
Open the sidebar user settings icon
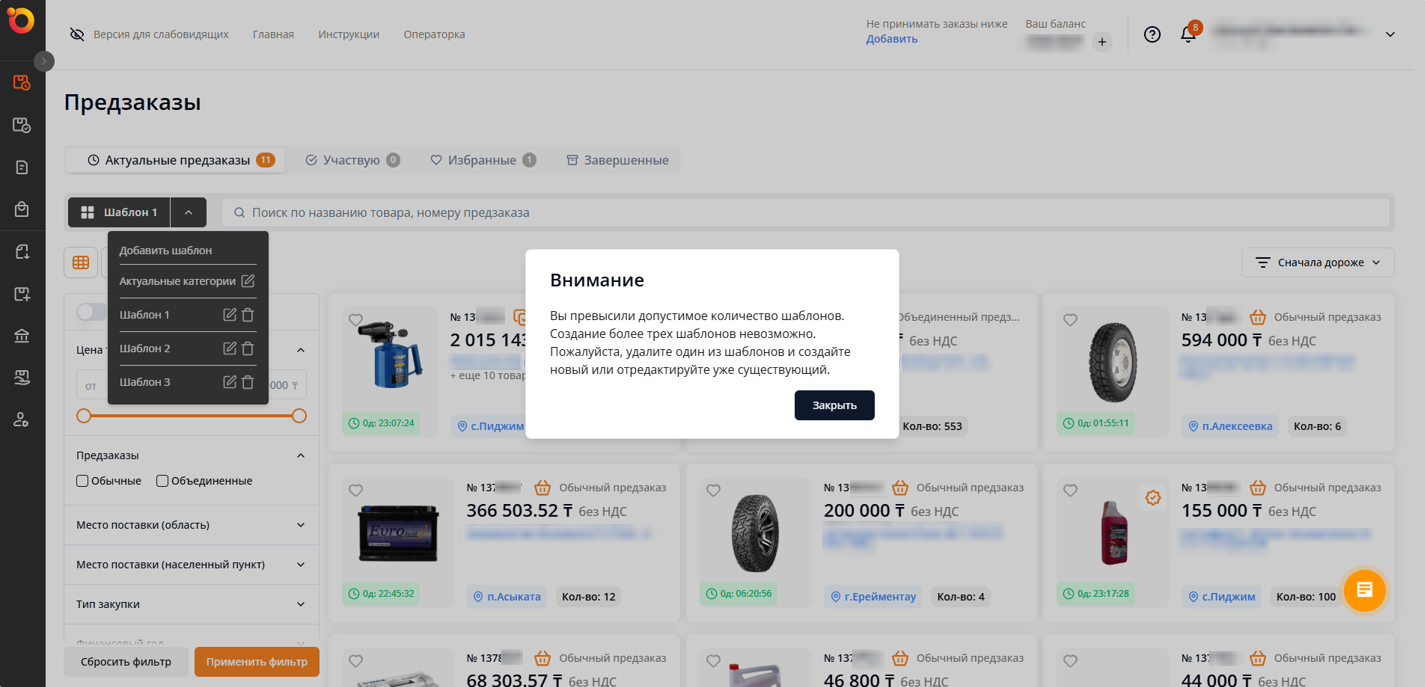point(21,420)
